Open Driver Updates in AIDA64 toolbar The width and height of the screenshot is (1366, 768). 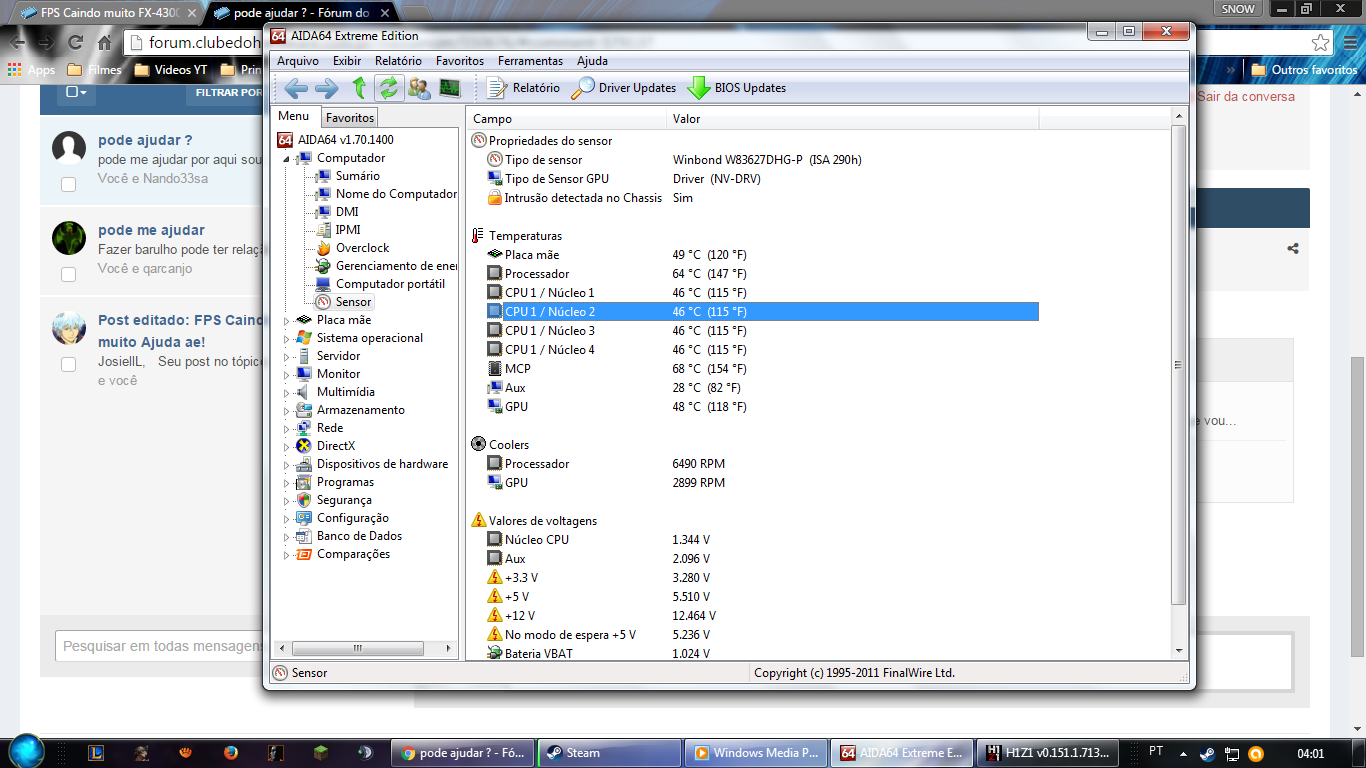[623, 88]
